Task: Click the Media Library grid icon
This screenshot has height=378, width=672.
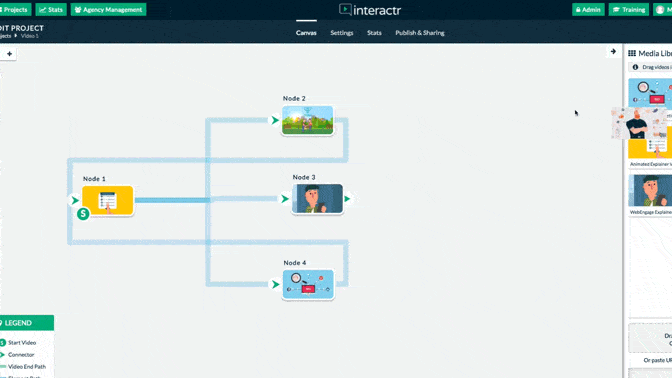Action: 632,53
